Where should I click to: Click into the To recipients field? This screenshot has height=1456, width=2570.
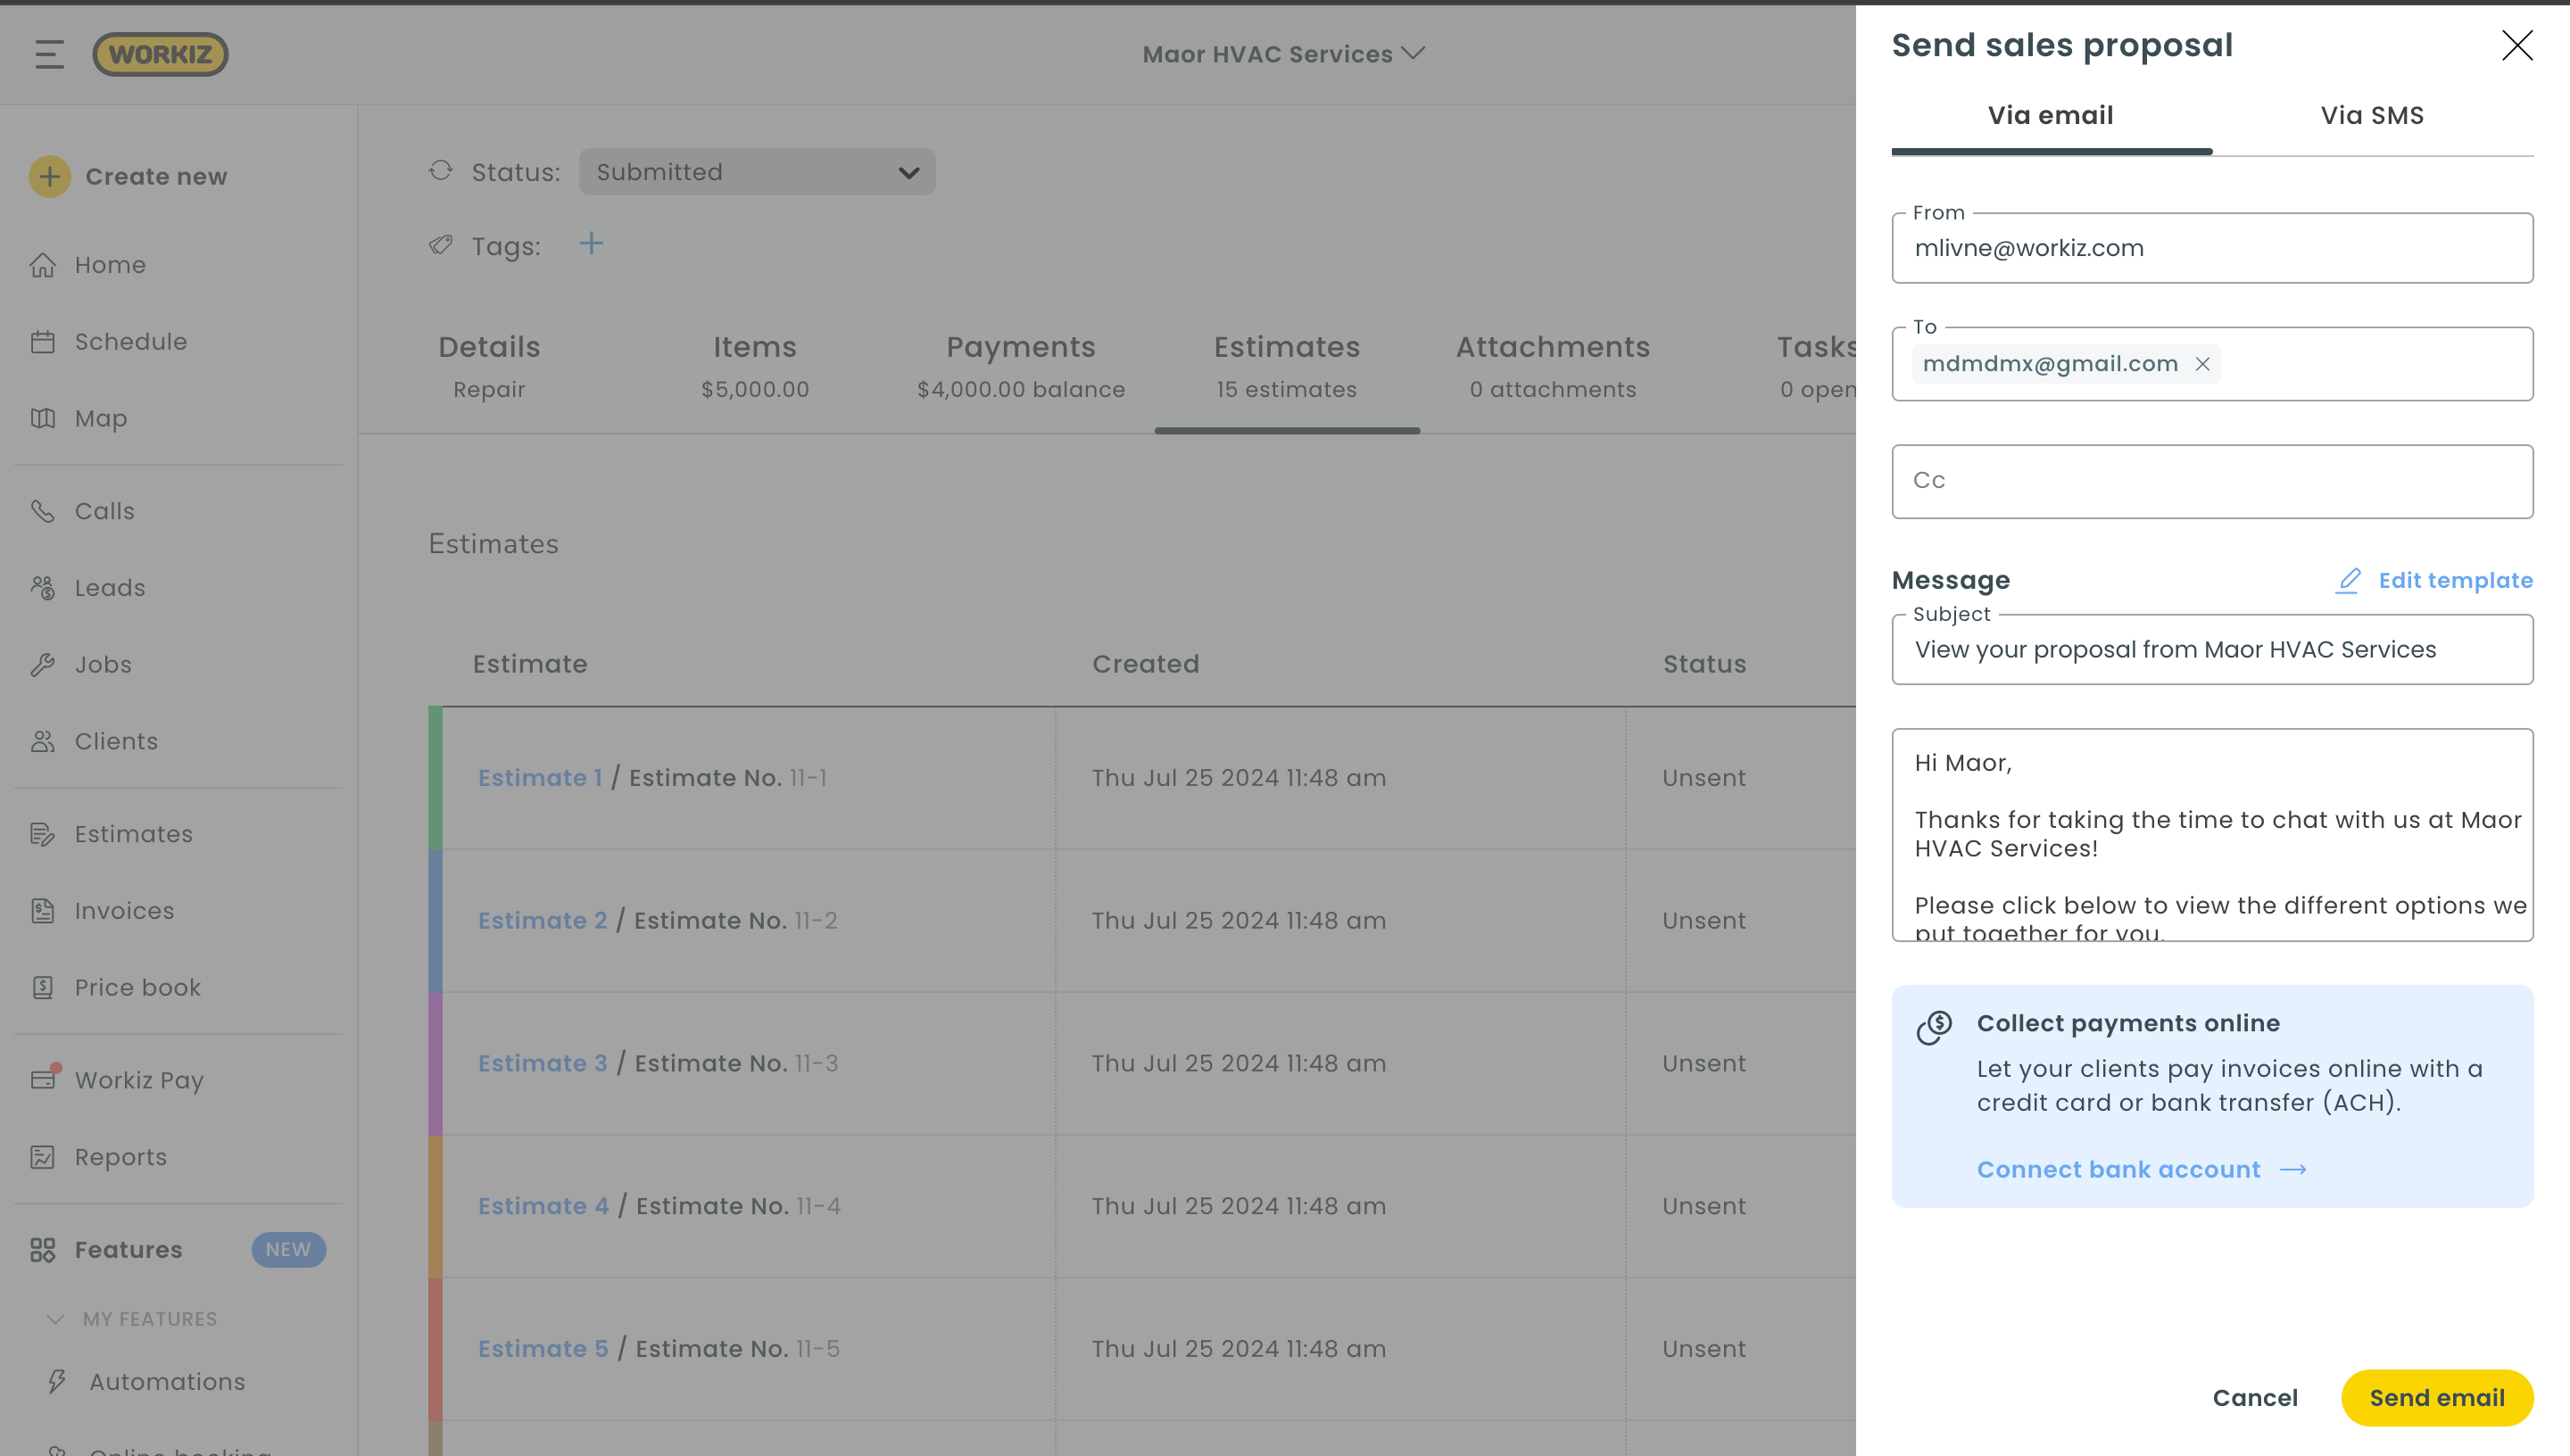pyautogui.click(x=2213, y=364)
